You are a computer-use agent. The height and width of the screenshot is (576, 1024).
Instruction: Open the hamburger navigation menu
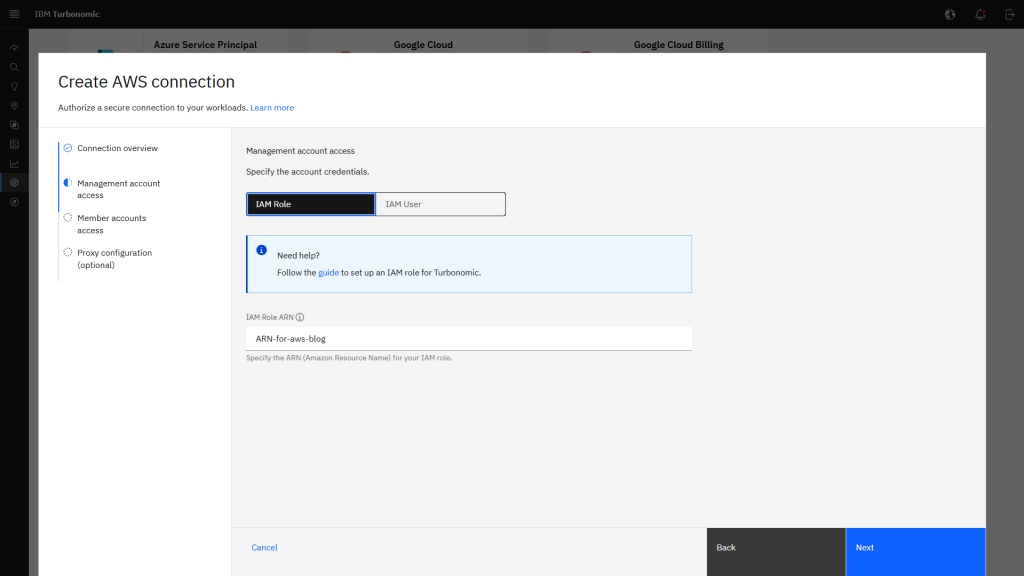pyautogui.click(x=14, y=14)
